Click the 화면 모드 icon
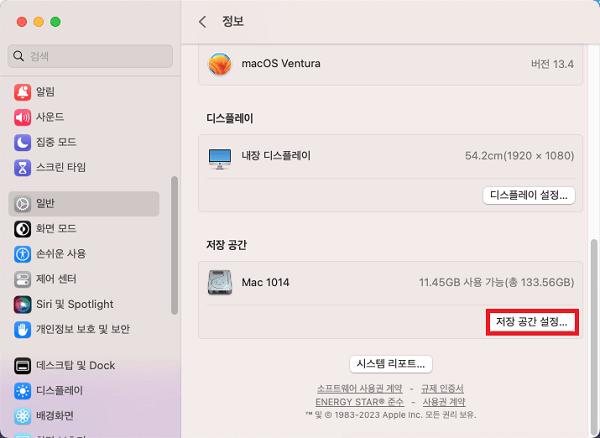This screenshot has height=438, width=600. (22, 229)
